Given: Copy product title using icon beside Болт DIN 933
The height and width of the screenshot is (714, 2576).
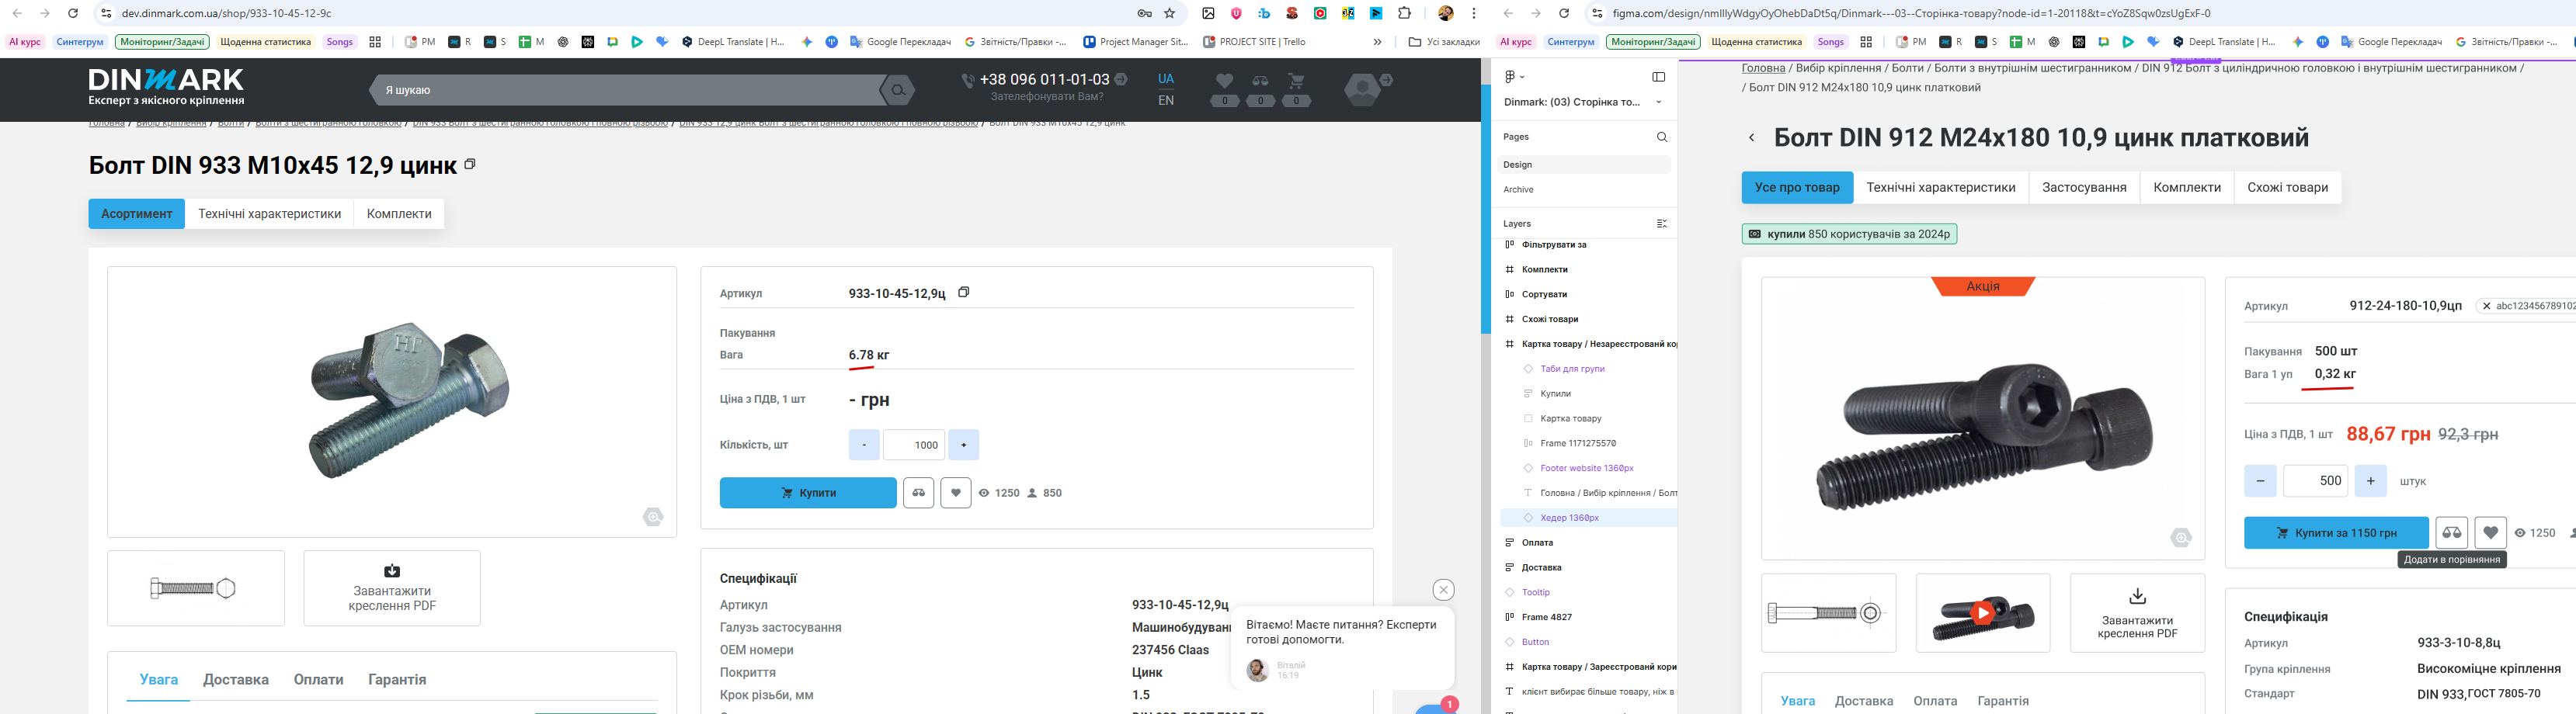Looking at the screenshot, I should click(470, 164).
